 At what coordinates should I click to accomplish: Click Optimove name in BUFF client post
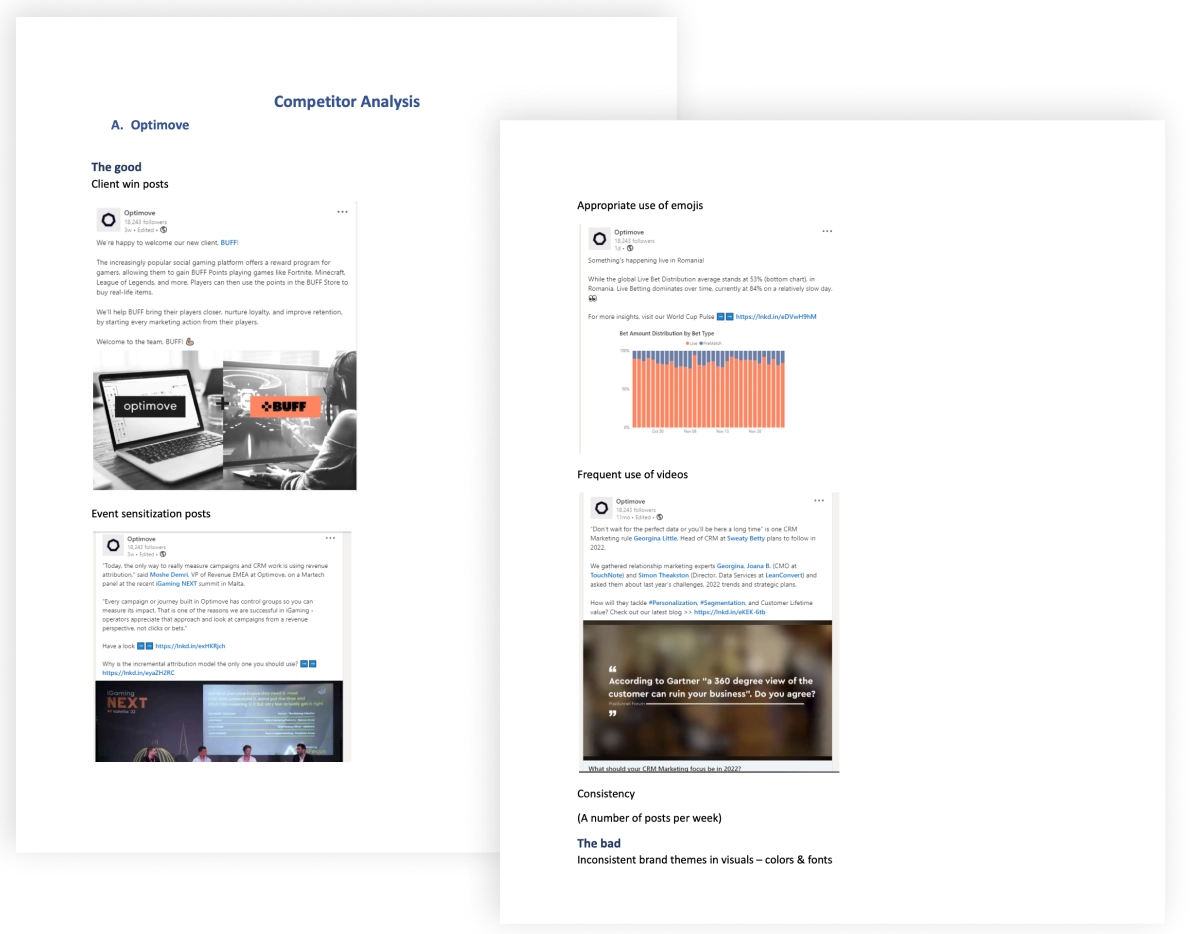point(140,213)
